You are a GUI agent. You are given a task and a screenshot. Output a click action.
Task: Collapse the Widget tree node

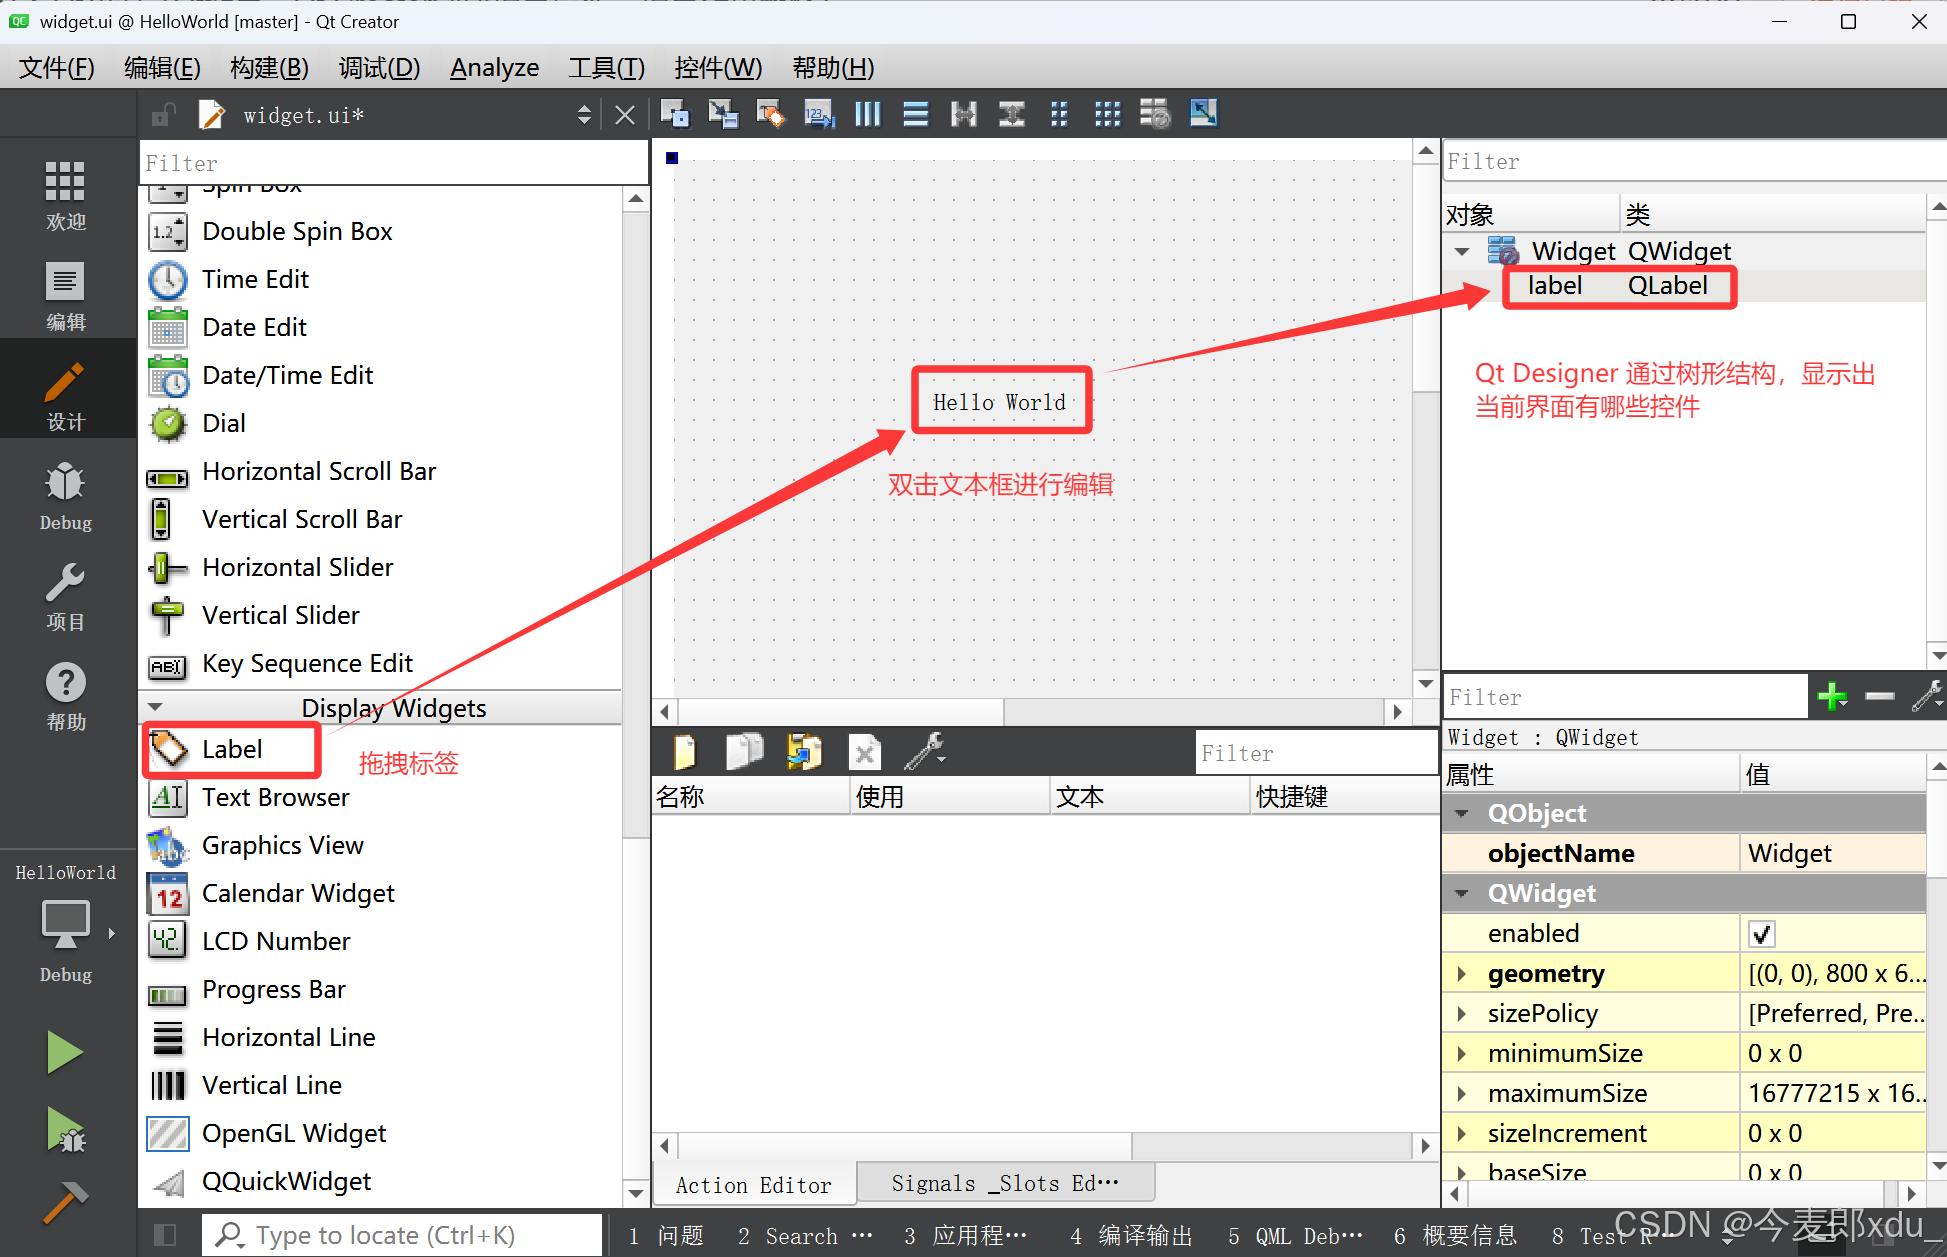pos(1462,251)
